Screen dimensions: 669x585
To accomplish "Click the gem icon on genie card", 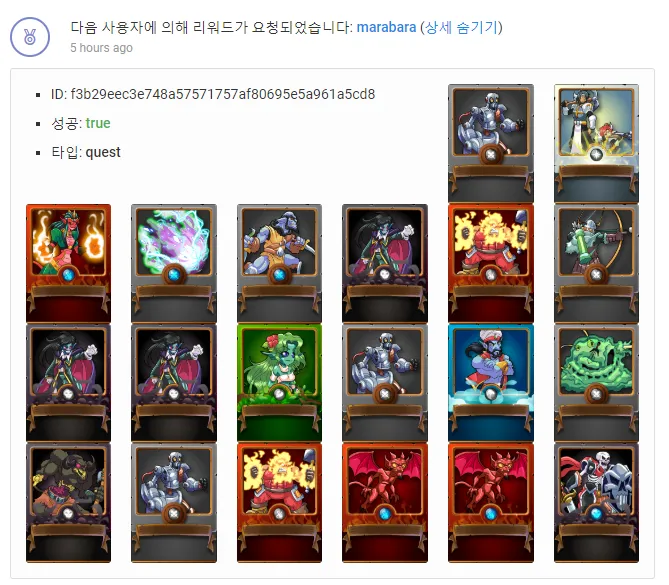I will pyautogui.click(x=491, y=394).
